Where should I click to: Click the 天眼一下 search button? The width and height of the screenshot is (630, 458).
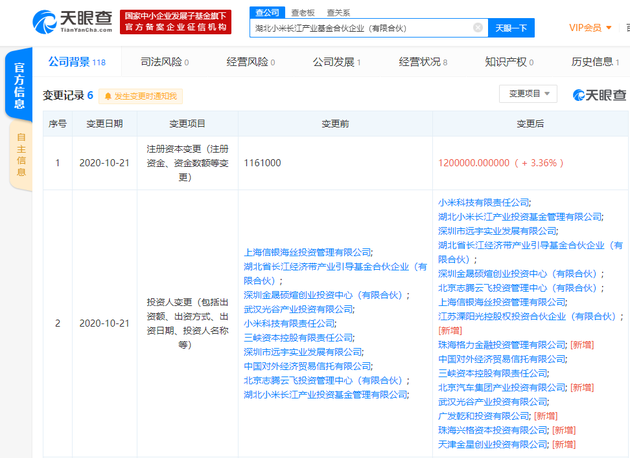[511, 28]
